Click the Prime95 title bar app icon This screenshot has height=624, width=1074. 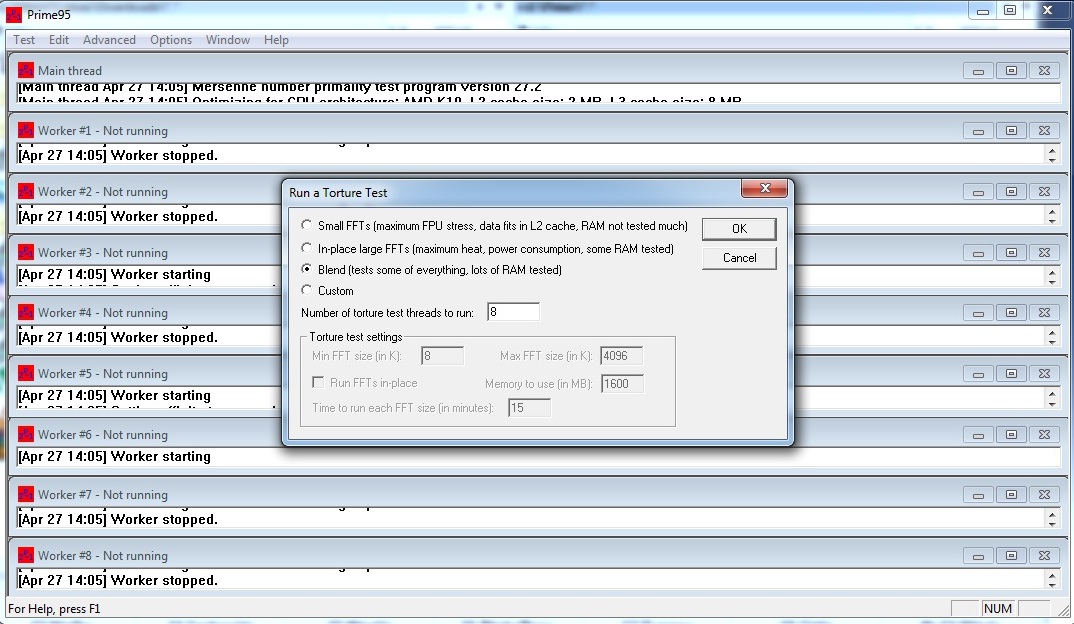[x=13, y=14]
